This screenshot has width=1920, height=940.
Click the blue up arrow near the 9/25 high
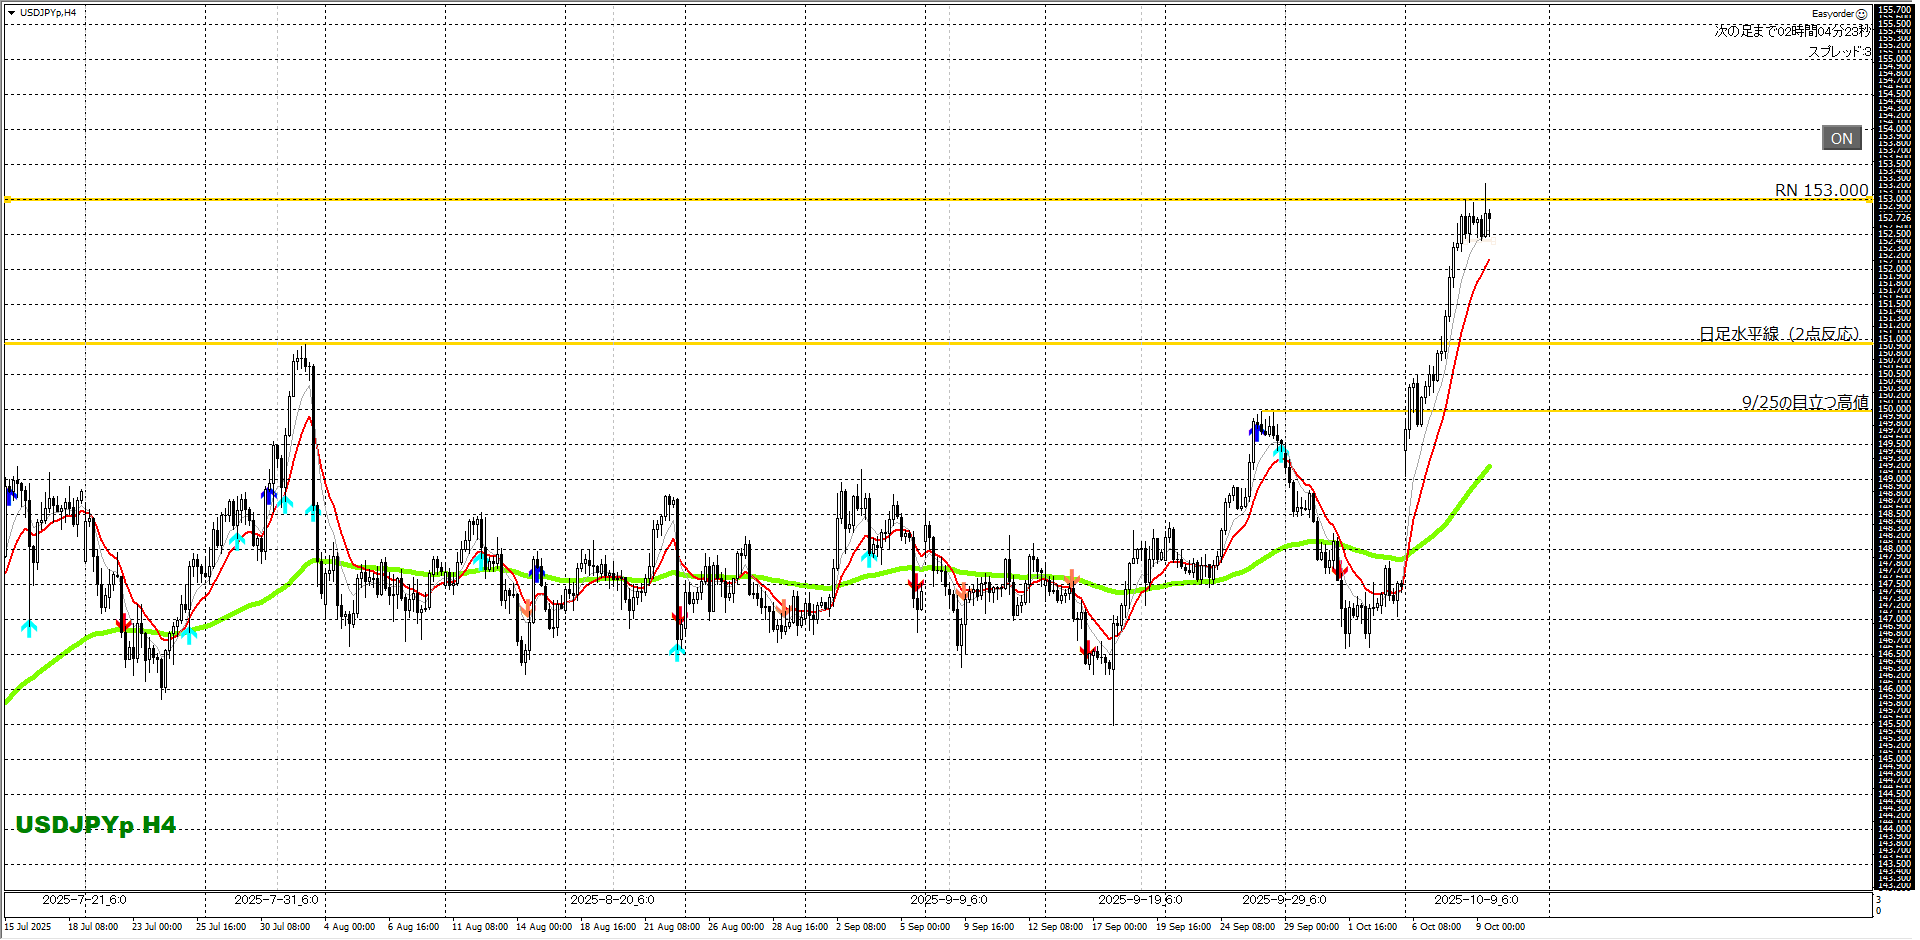coord(1256,432)
